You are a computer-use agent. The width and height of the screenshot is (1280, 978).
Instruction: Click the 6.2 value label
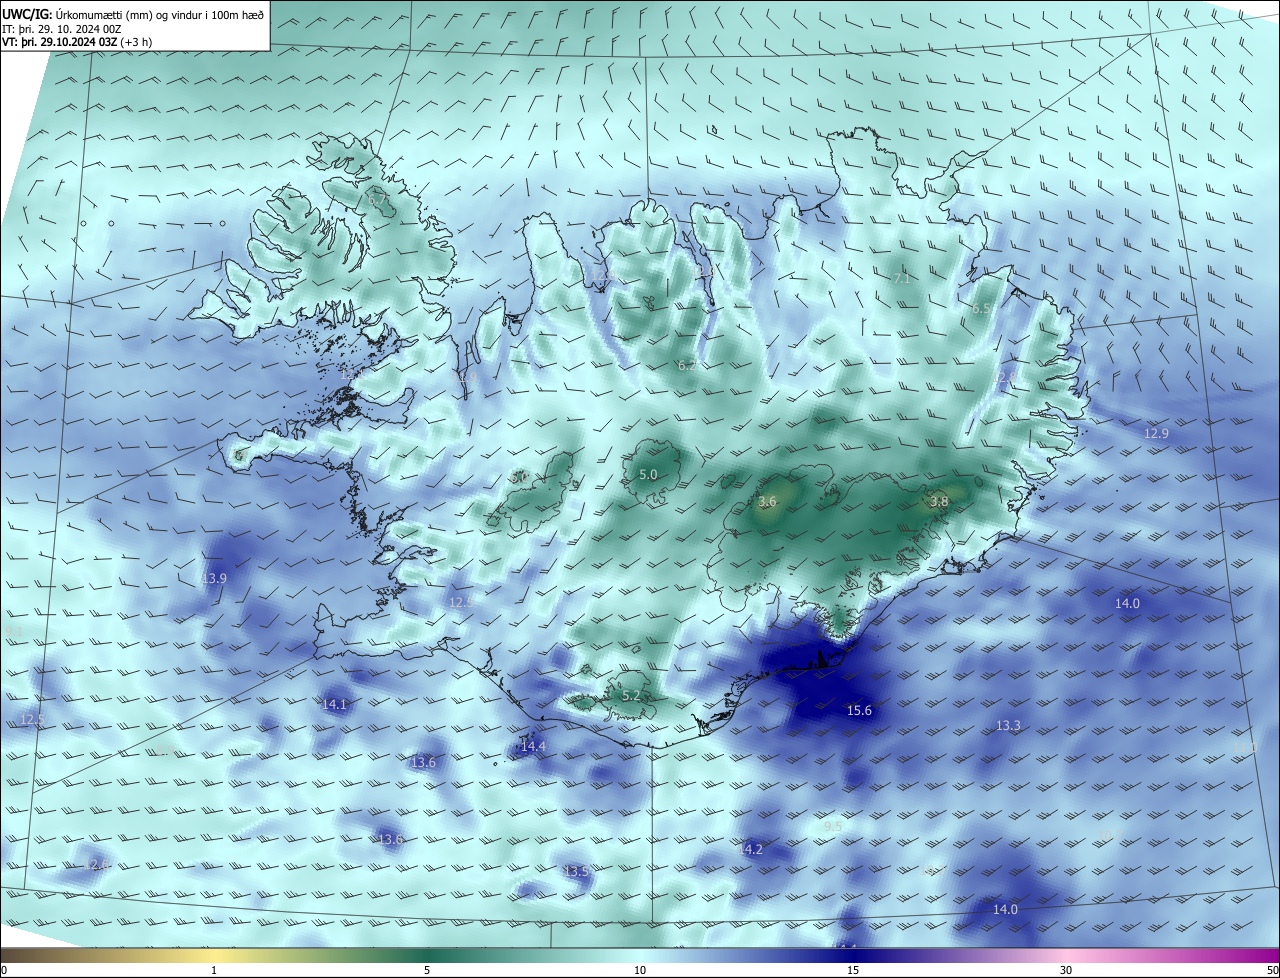click(687, 366)
